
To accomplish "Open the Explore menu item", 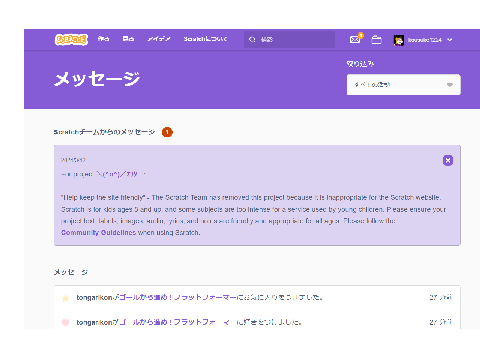I will tap(128, 39).
